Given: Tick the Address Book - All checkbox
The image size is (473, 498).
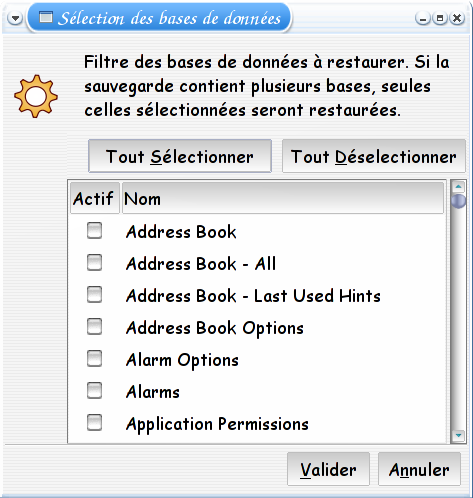Looking at the screenshot, I should [x=94, y=263].
